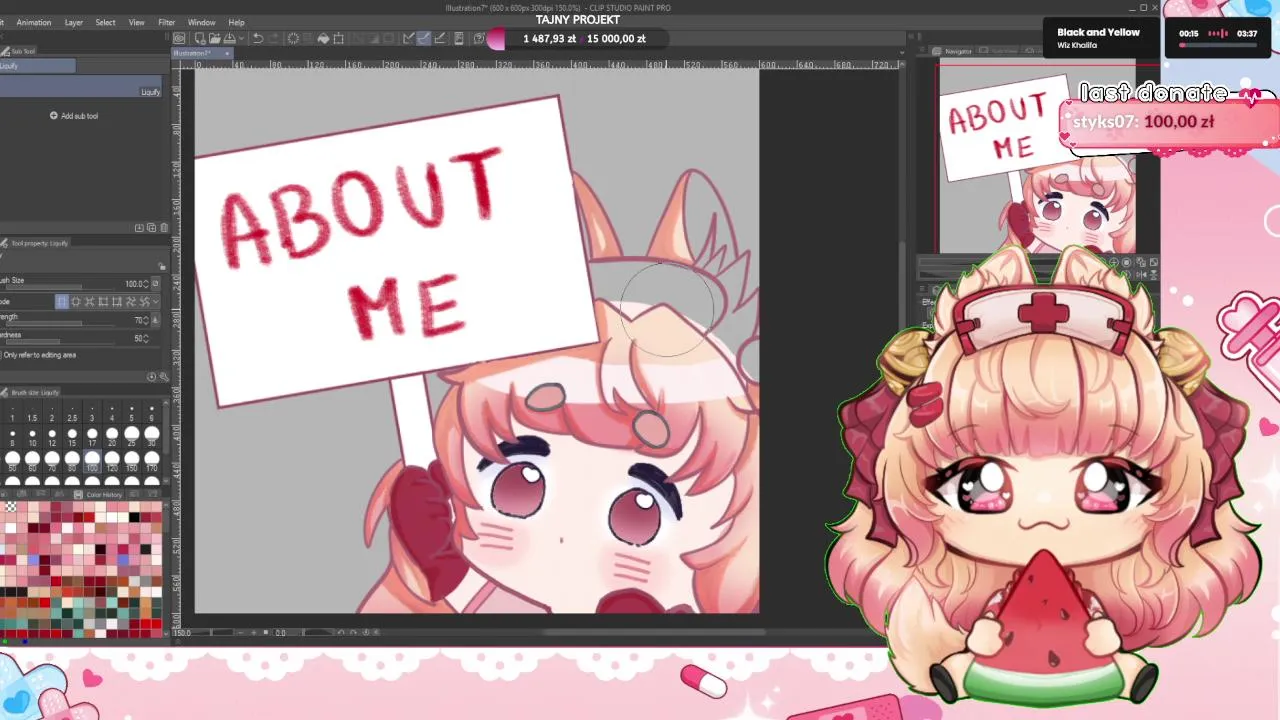Select brush size preset 100
The image size is (1280, 720).
click(x=92, y=461)
